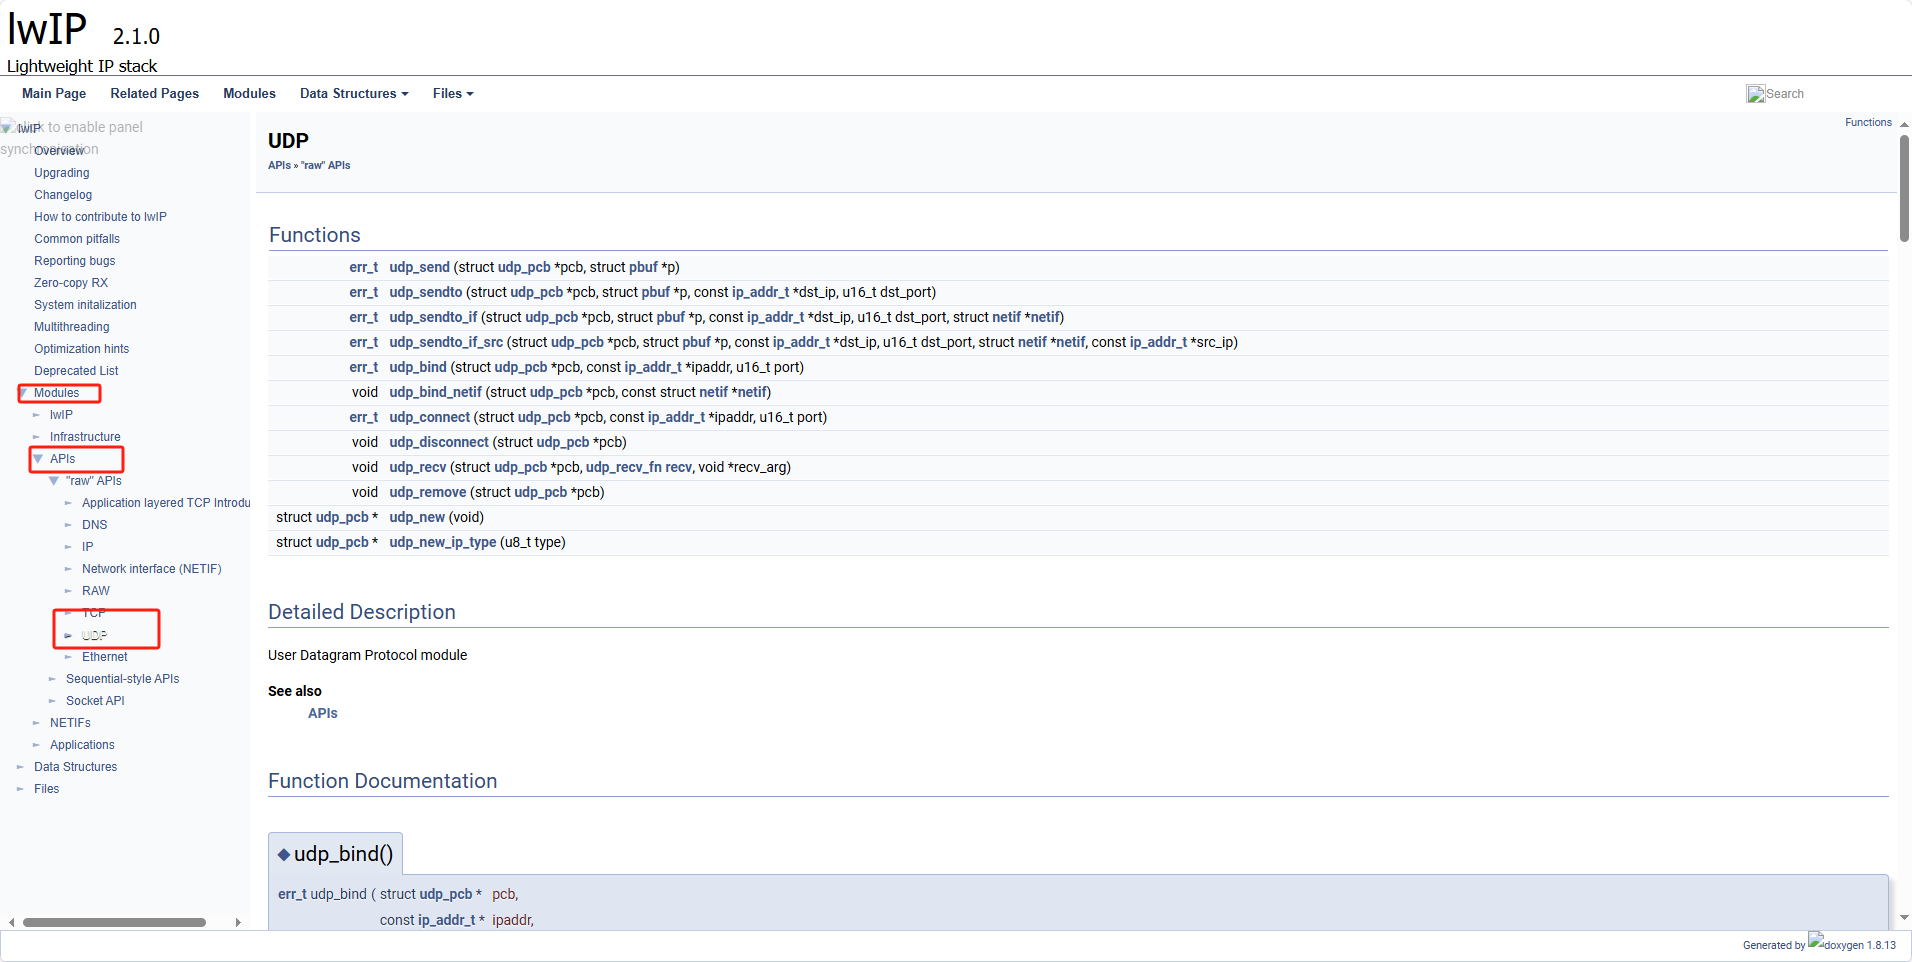Expand the NETIFs node arrow
The height and width of the screenshot is (962, 1912).
pos(37,723)
